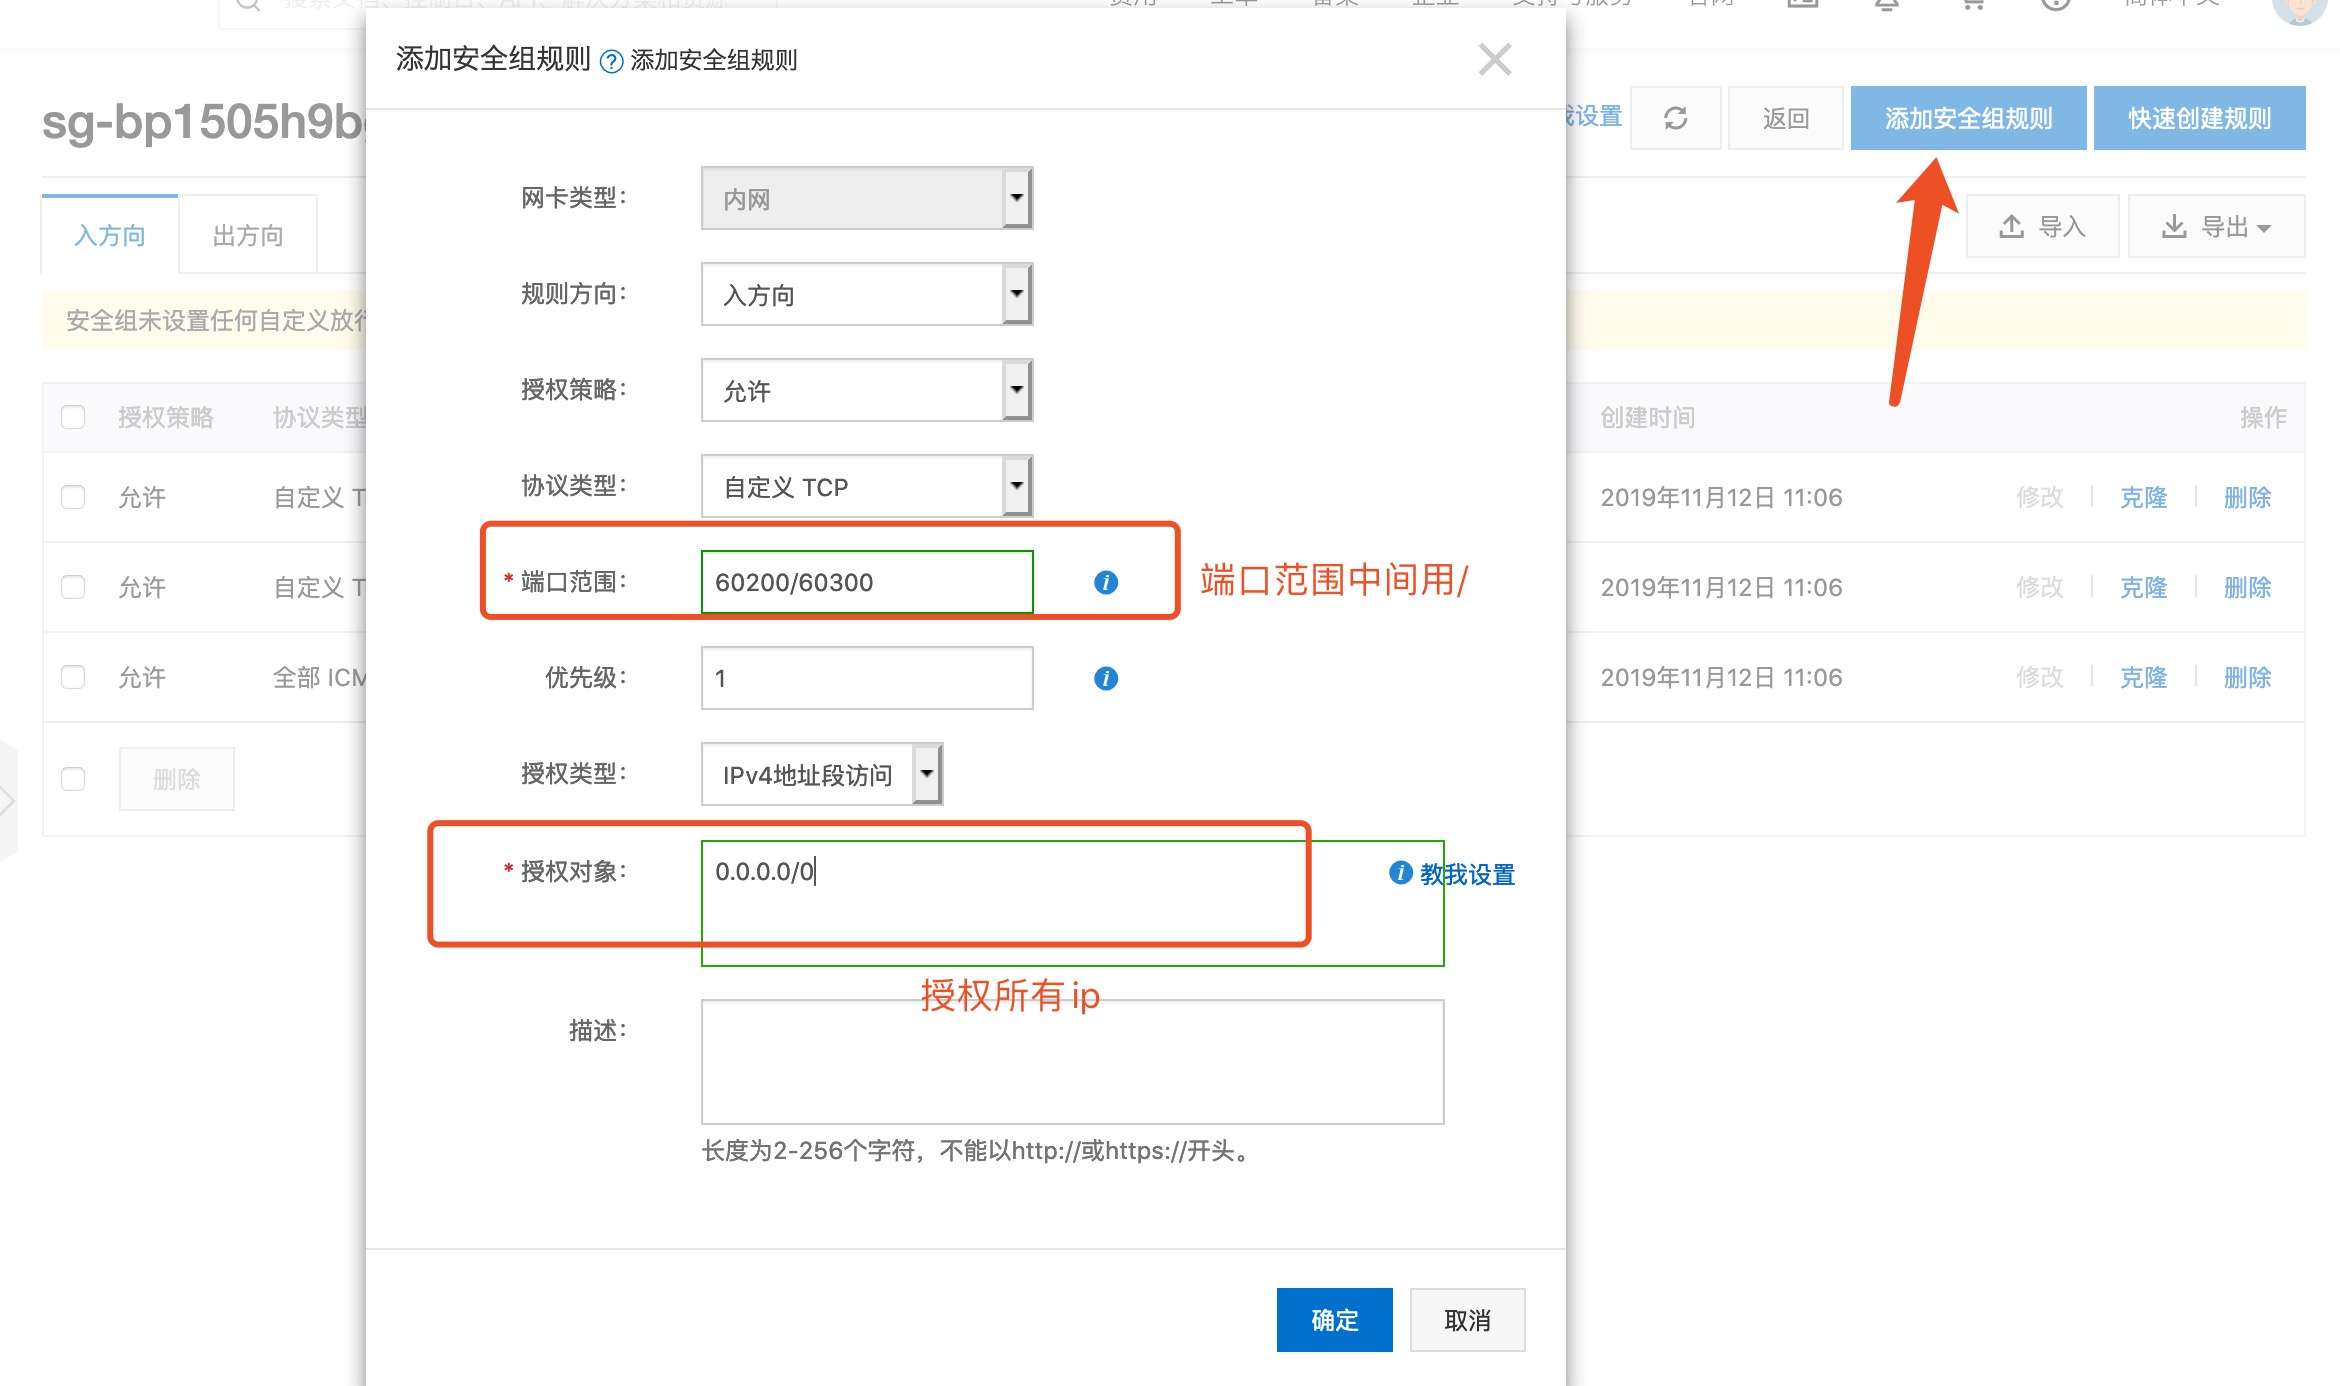This screenshot has width=2340, height=1386.
Task: Click the port range info icon
Action: point(1105,582)
